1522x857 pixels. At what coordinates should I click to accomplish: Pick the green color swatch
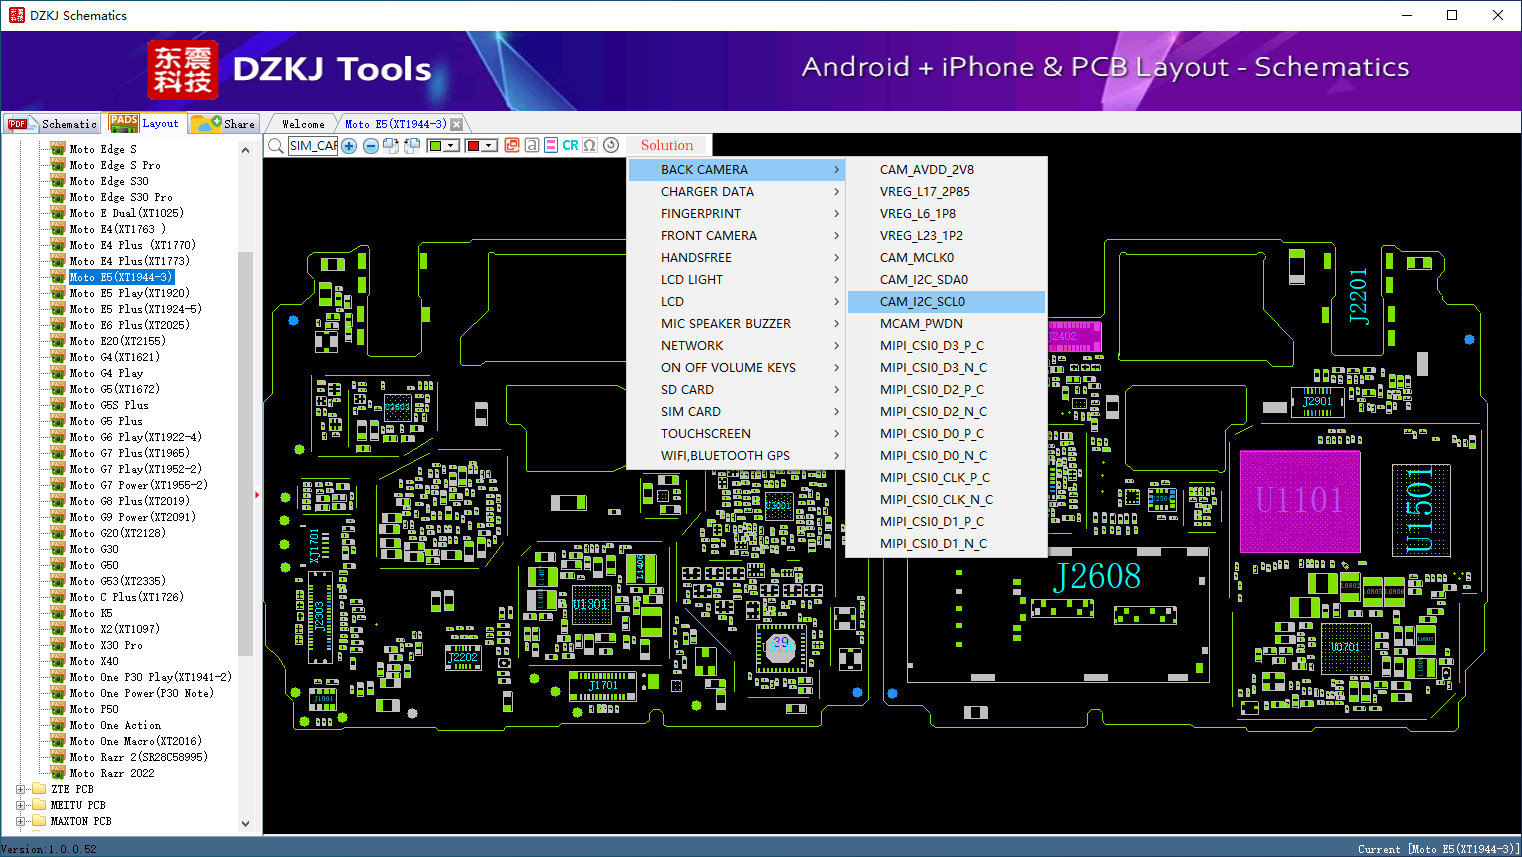[435, 146]
